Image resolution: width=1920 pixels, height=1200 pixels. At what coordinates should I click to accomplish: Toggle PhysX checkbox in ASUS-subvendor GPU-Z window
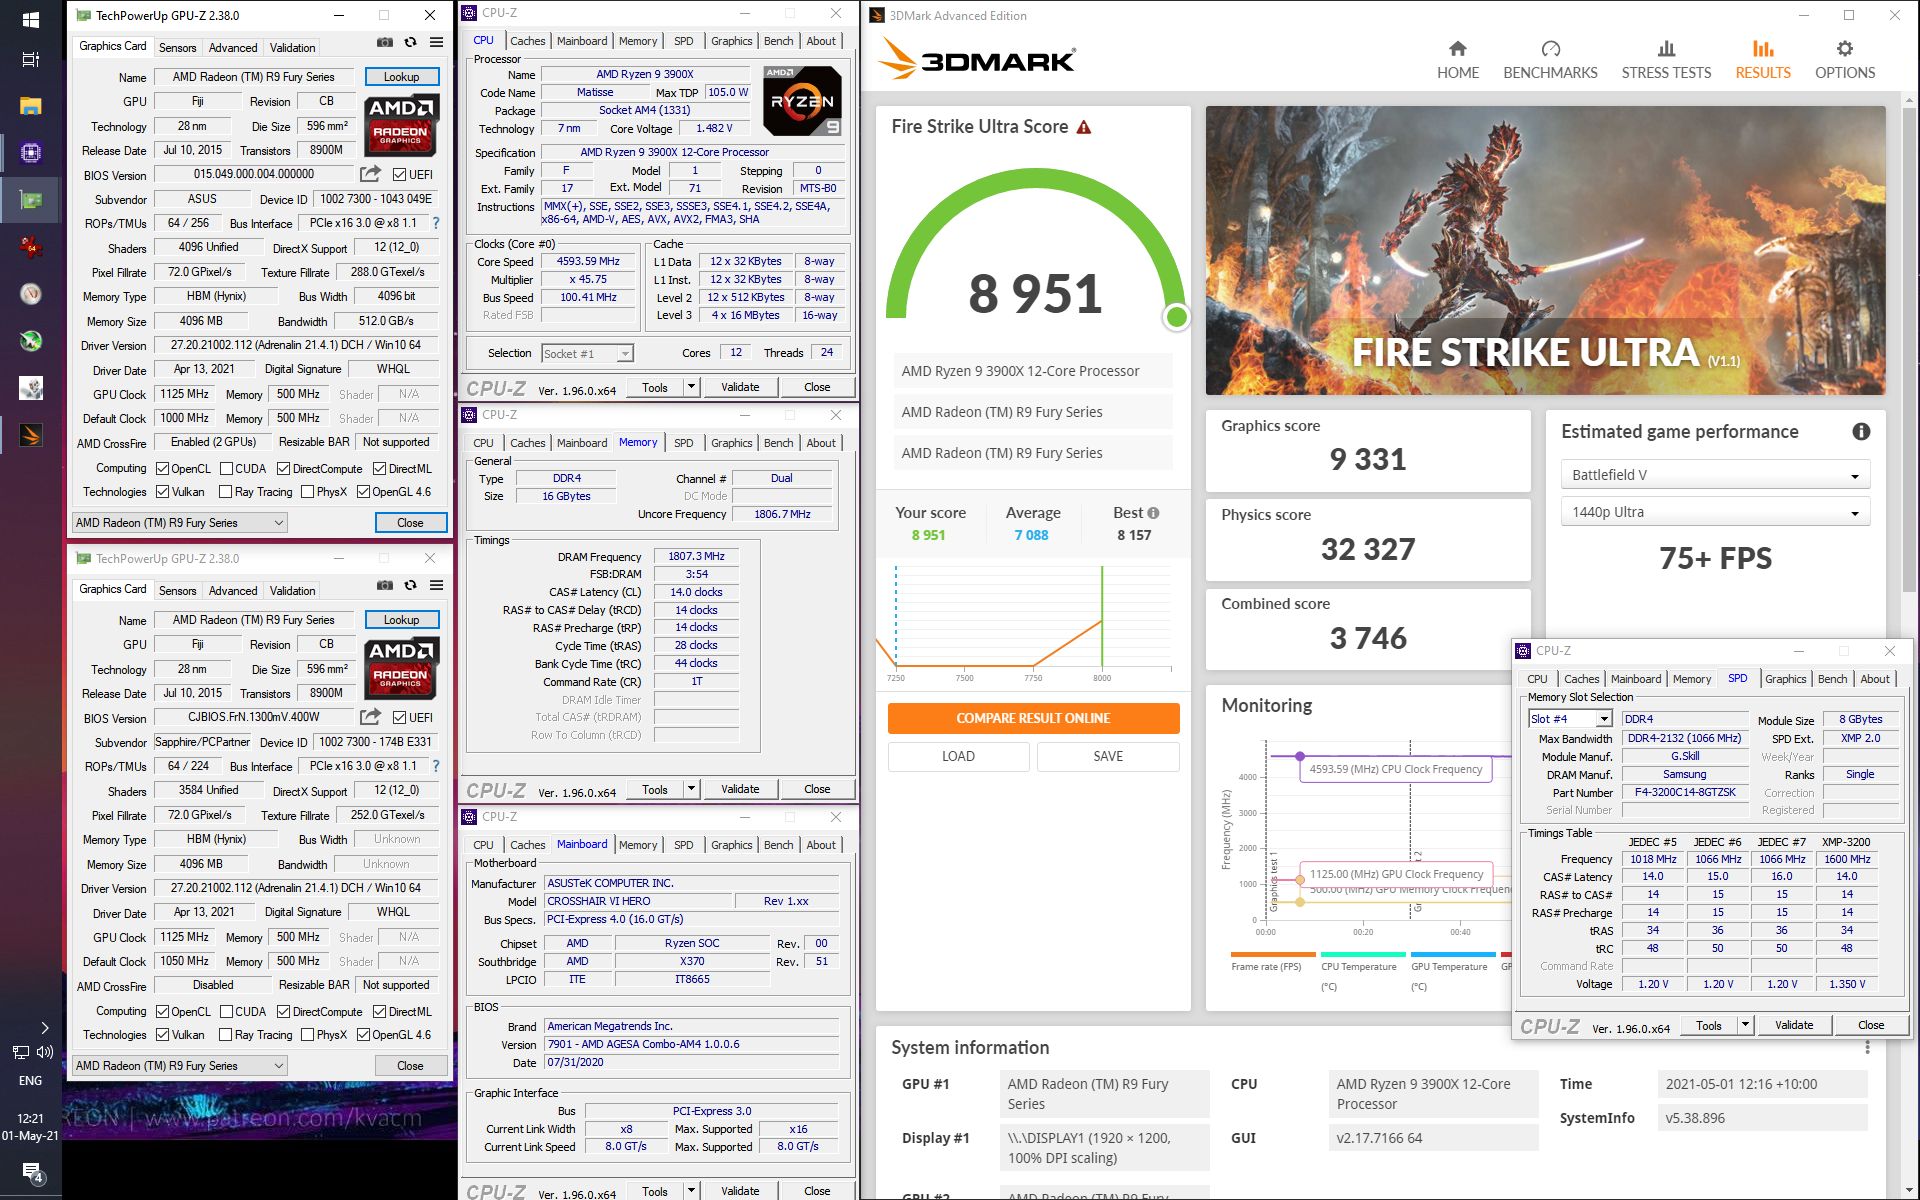pyautogui.click(x=308, y=492)
